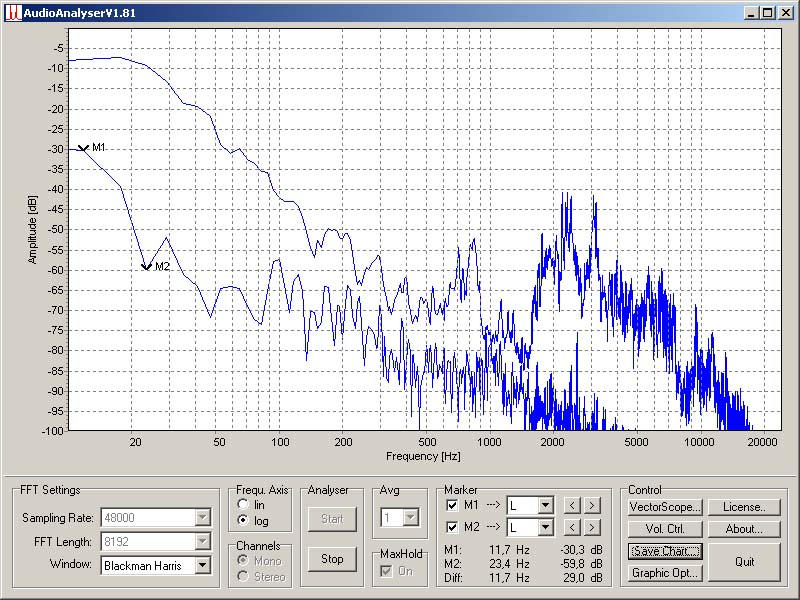The width and height of the screenshot is (800, 600).
Task: Click the -50 dB tick label
Action: (56, 230)
